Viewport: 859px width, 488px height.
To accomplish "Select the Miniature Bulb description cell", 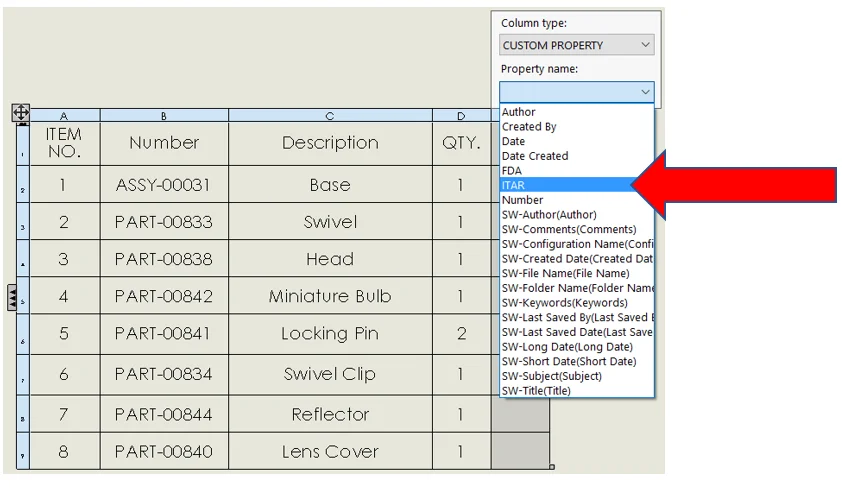I will (x=330, y=297).
